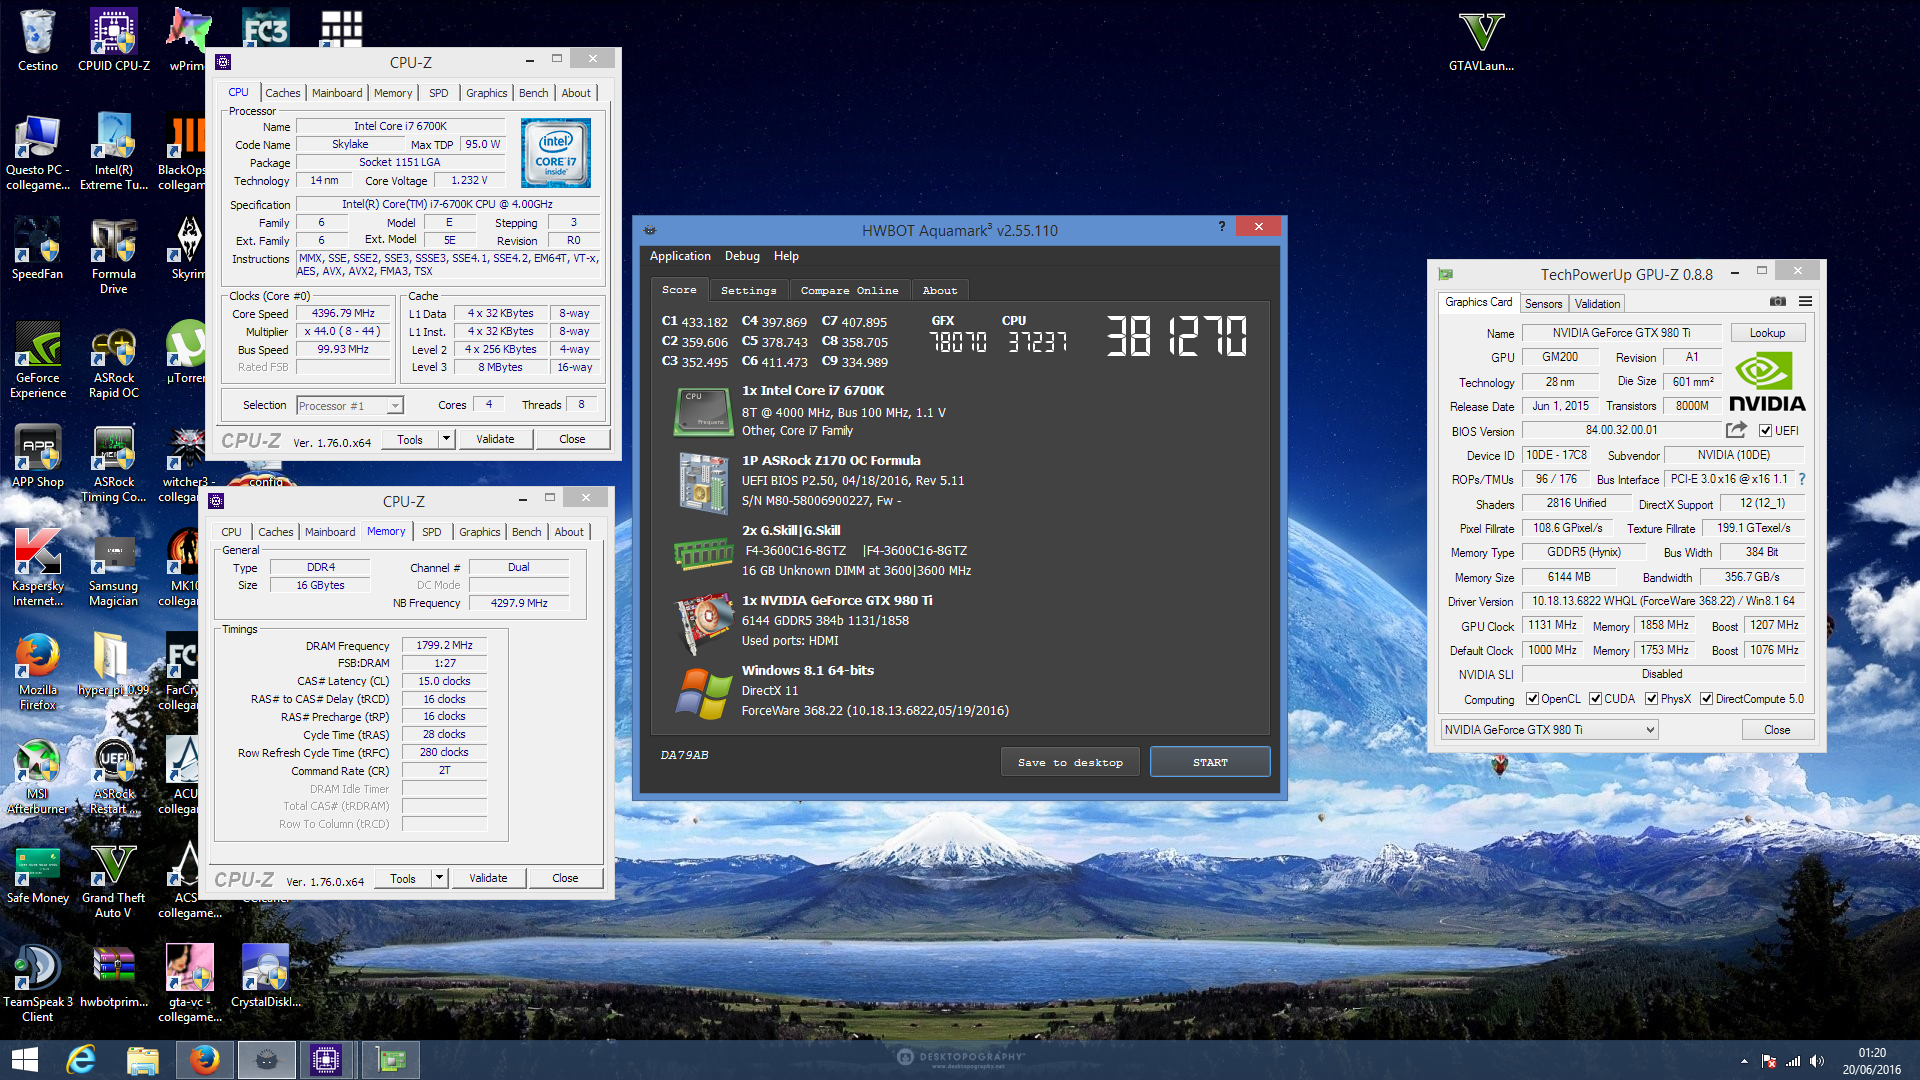The width and height of the screenshot is (1920, 1080).
Task: Click the Tools button in upper CPU-Z
Action: tap(410, 439)
